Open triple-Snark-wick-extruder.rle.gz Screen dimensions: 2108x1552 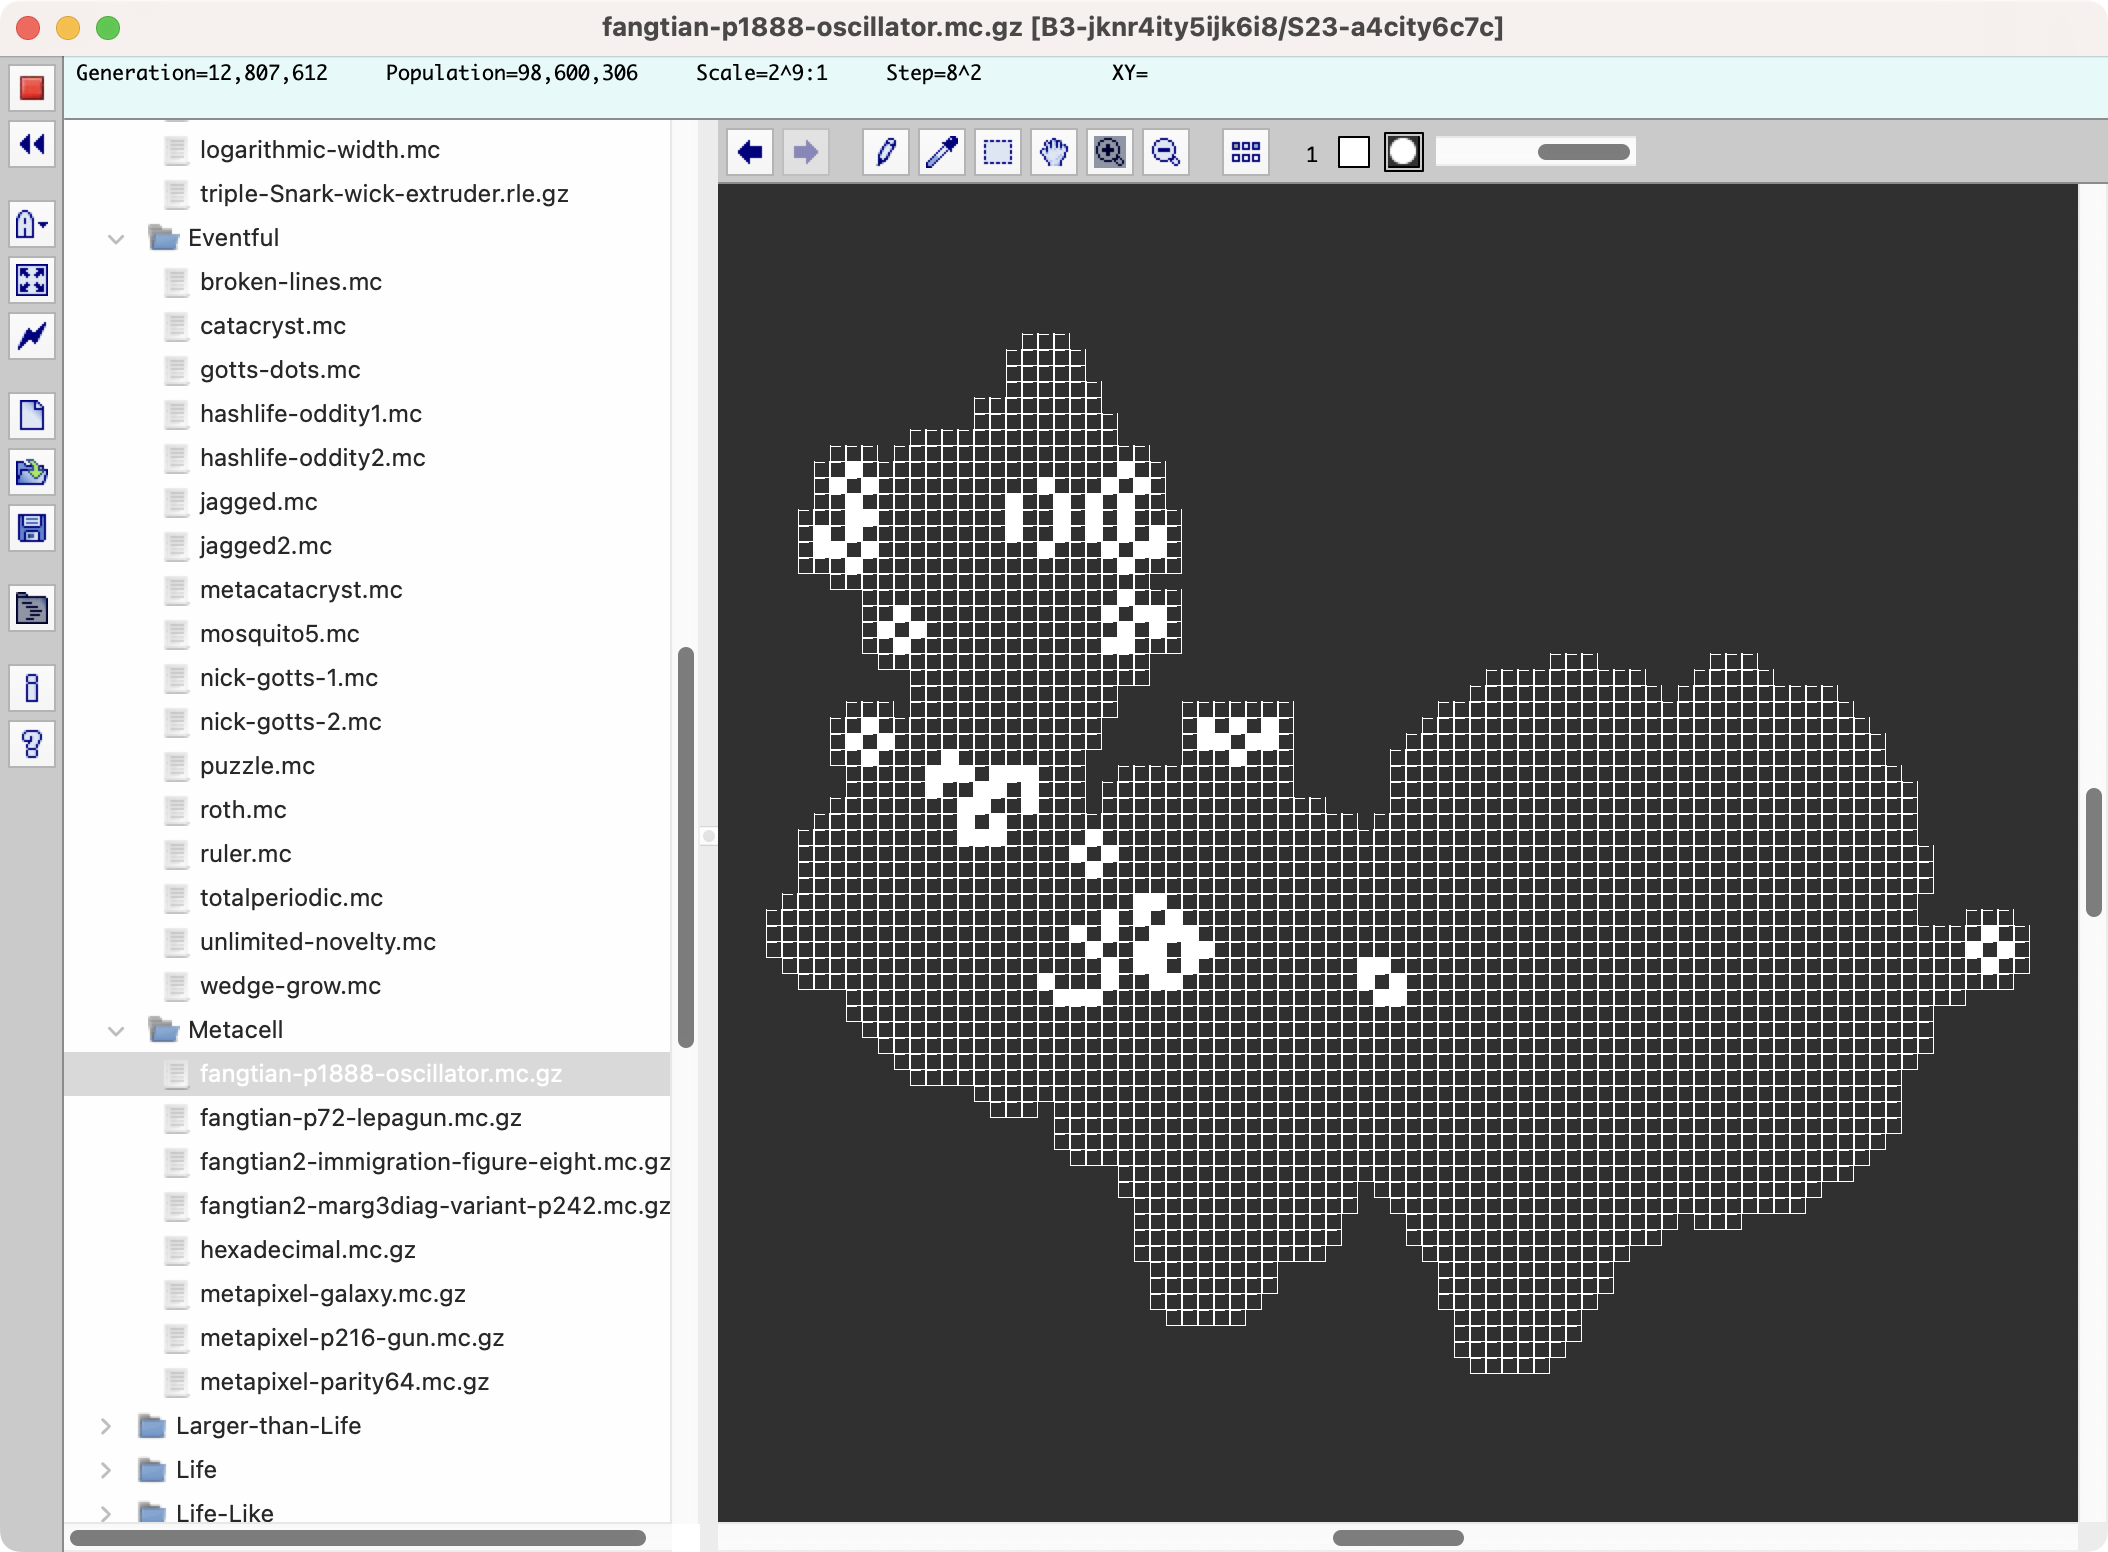coord(384,194)
